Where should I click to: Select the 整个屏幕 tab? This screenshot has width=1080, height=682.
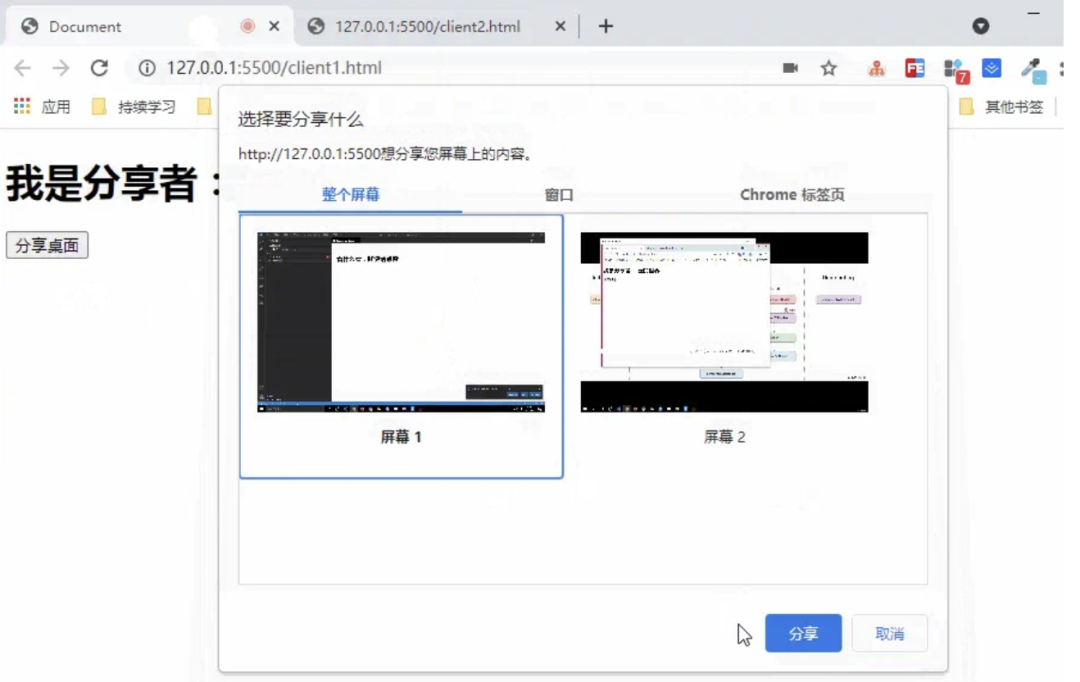pyautogui.click(x=351, y=195)
